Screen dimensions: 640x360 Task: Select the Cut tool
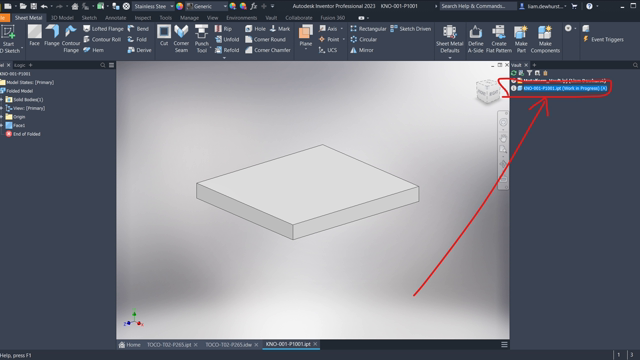coord(164,35)
